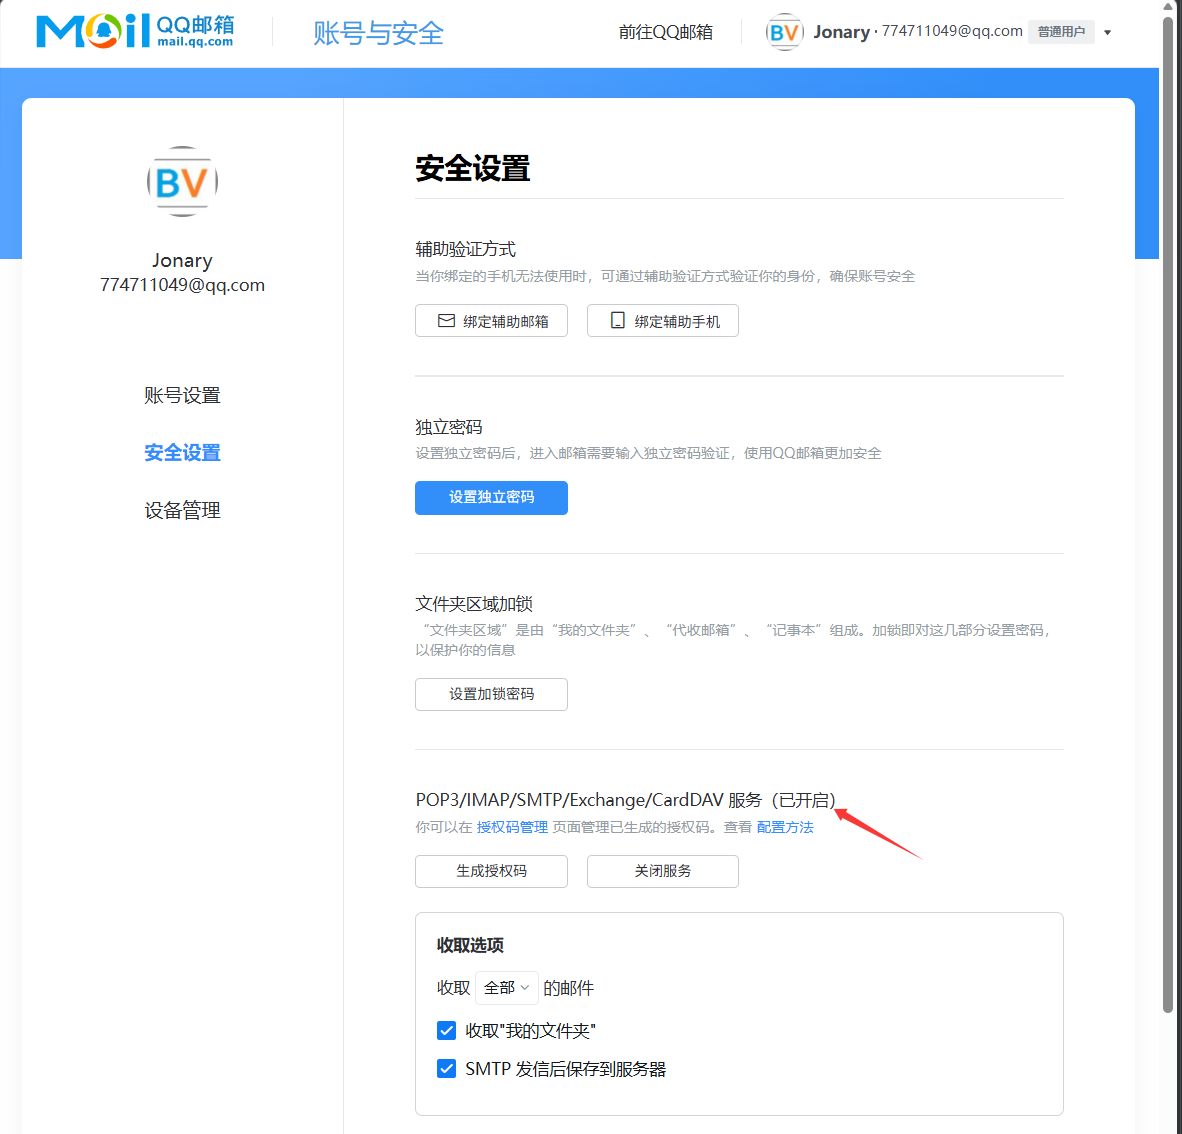Click the 辅助验证方式 section title
Image resolution: width=1182 pixels, height=1134 pixels.
466,249
